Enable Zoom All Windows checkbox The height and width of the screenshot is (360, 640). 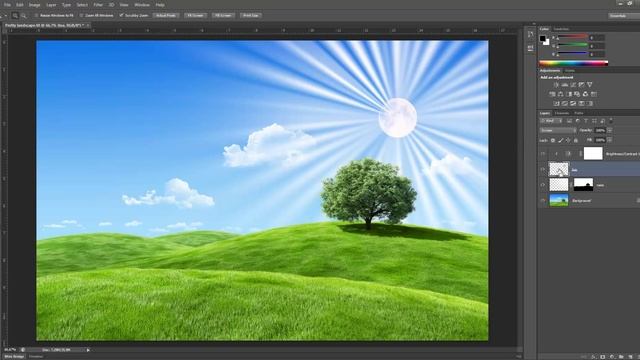tap(81, 16)
